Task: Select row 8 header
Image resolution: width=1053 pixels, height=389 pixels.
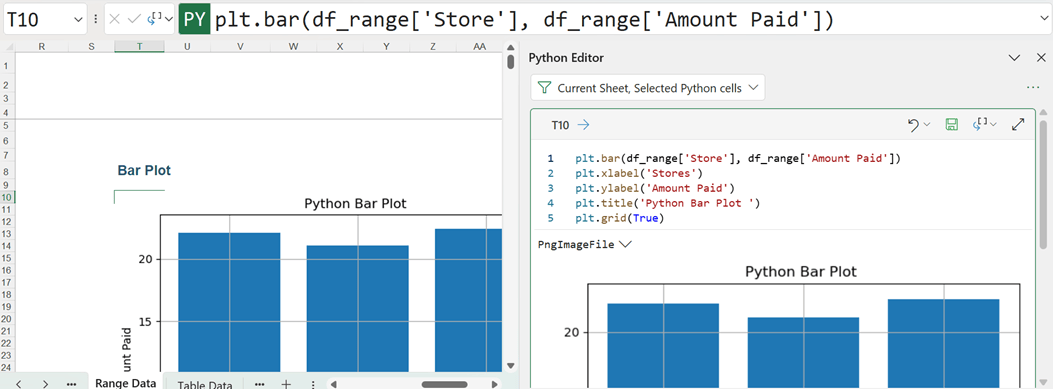Action: tap(7, 171)
